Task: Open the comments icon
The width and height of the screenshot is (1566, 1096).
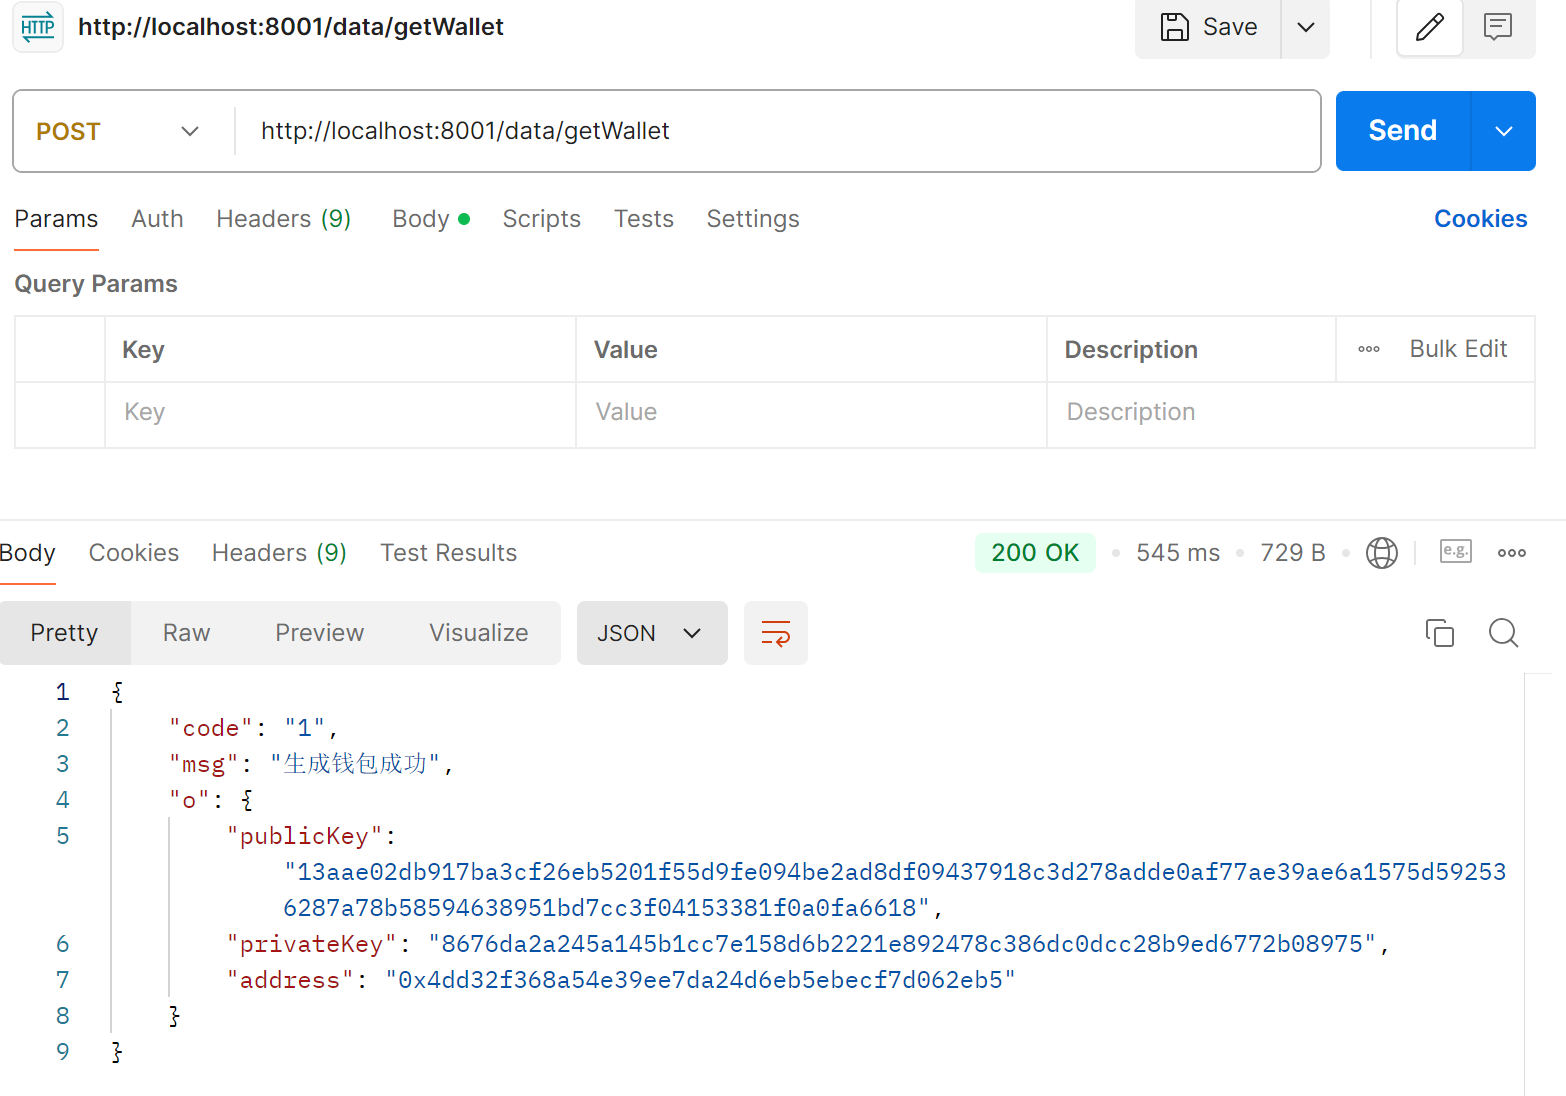Action: (x=1498, y=27)
